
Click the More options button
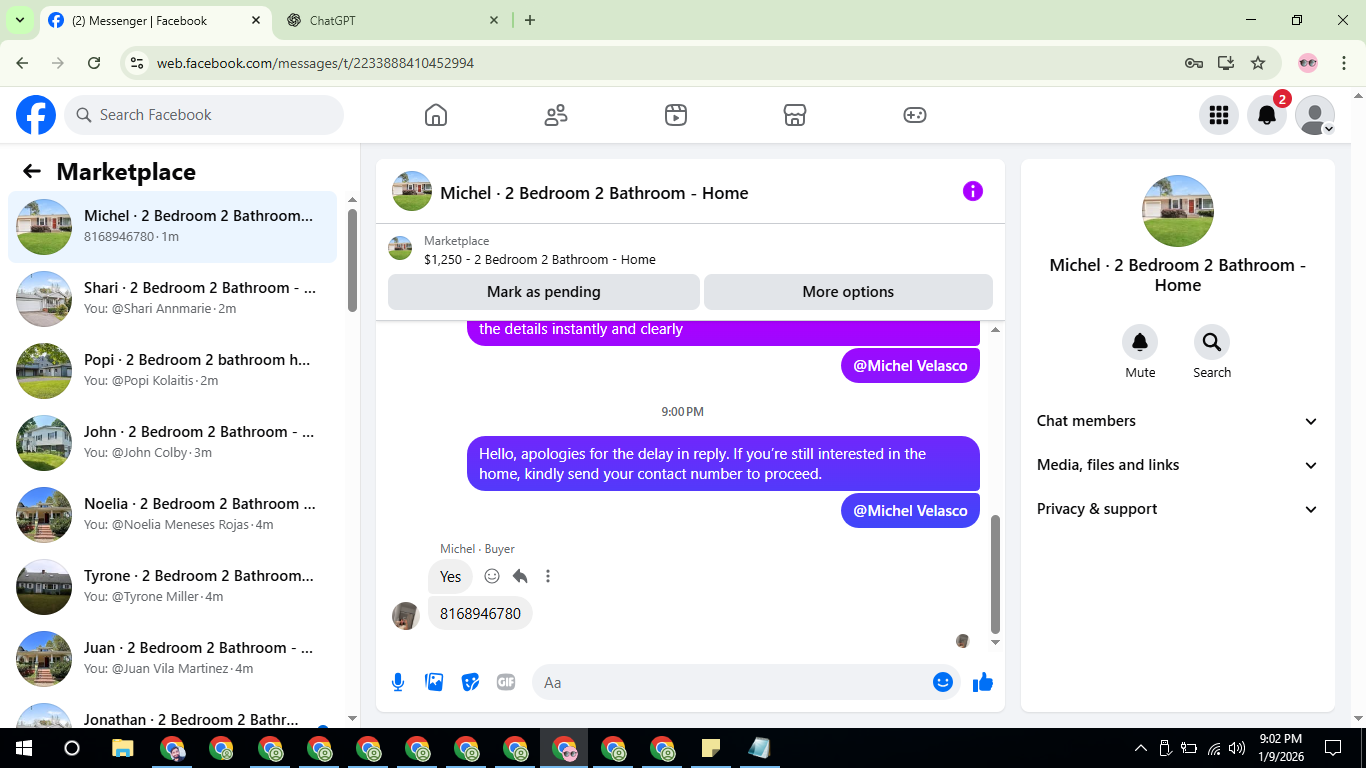(x=848, y=292)
